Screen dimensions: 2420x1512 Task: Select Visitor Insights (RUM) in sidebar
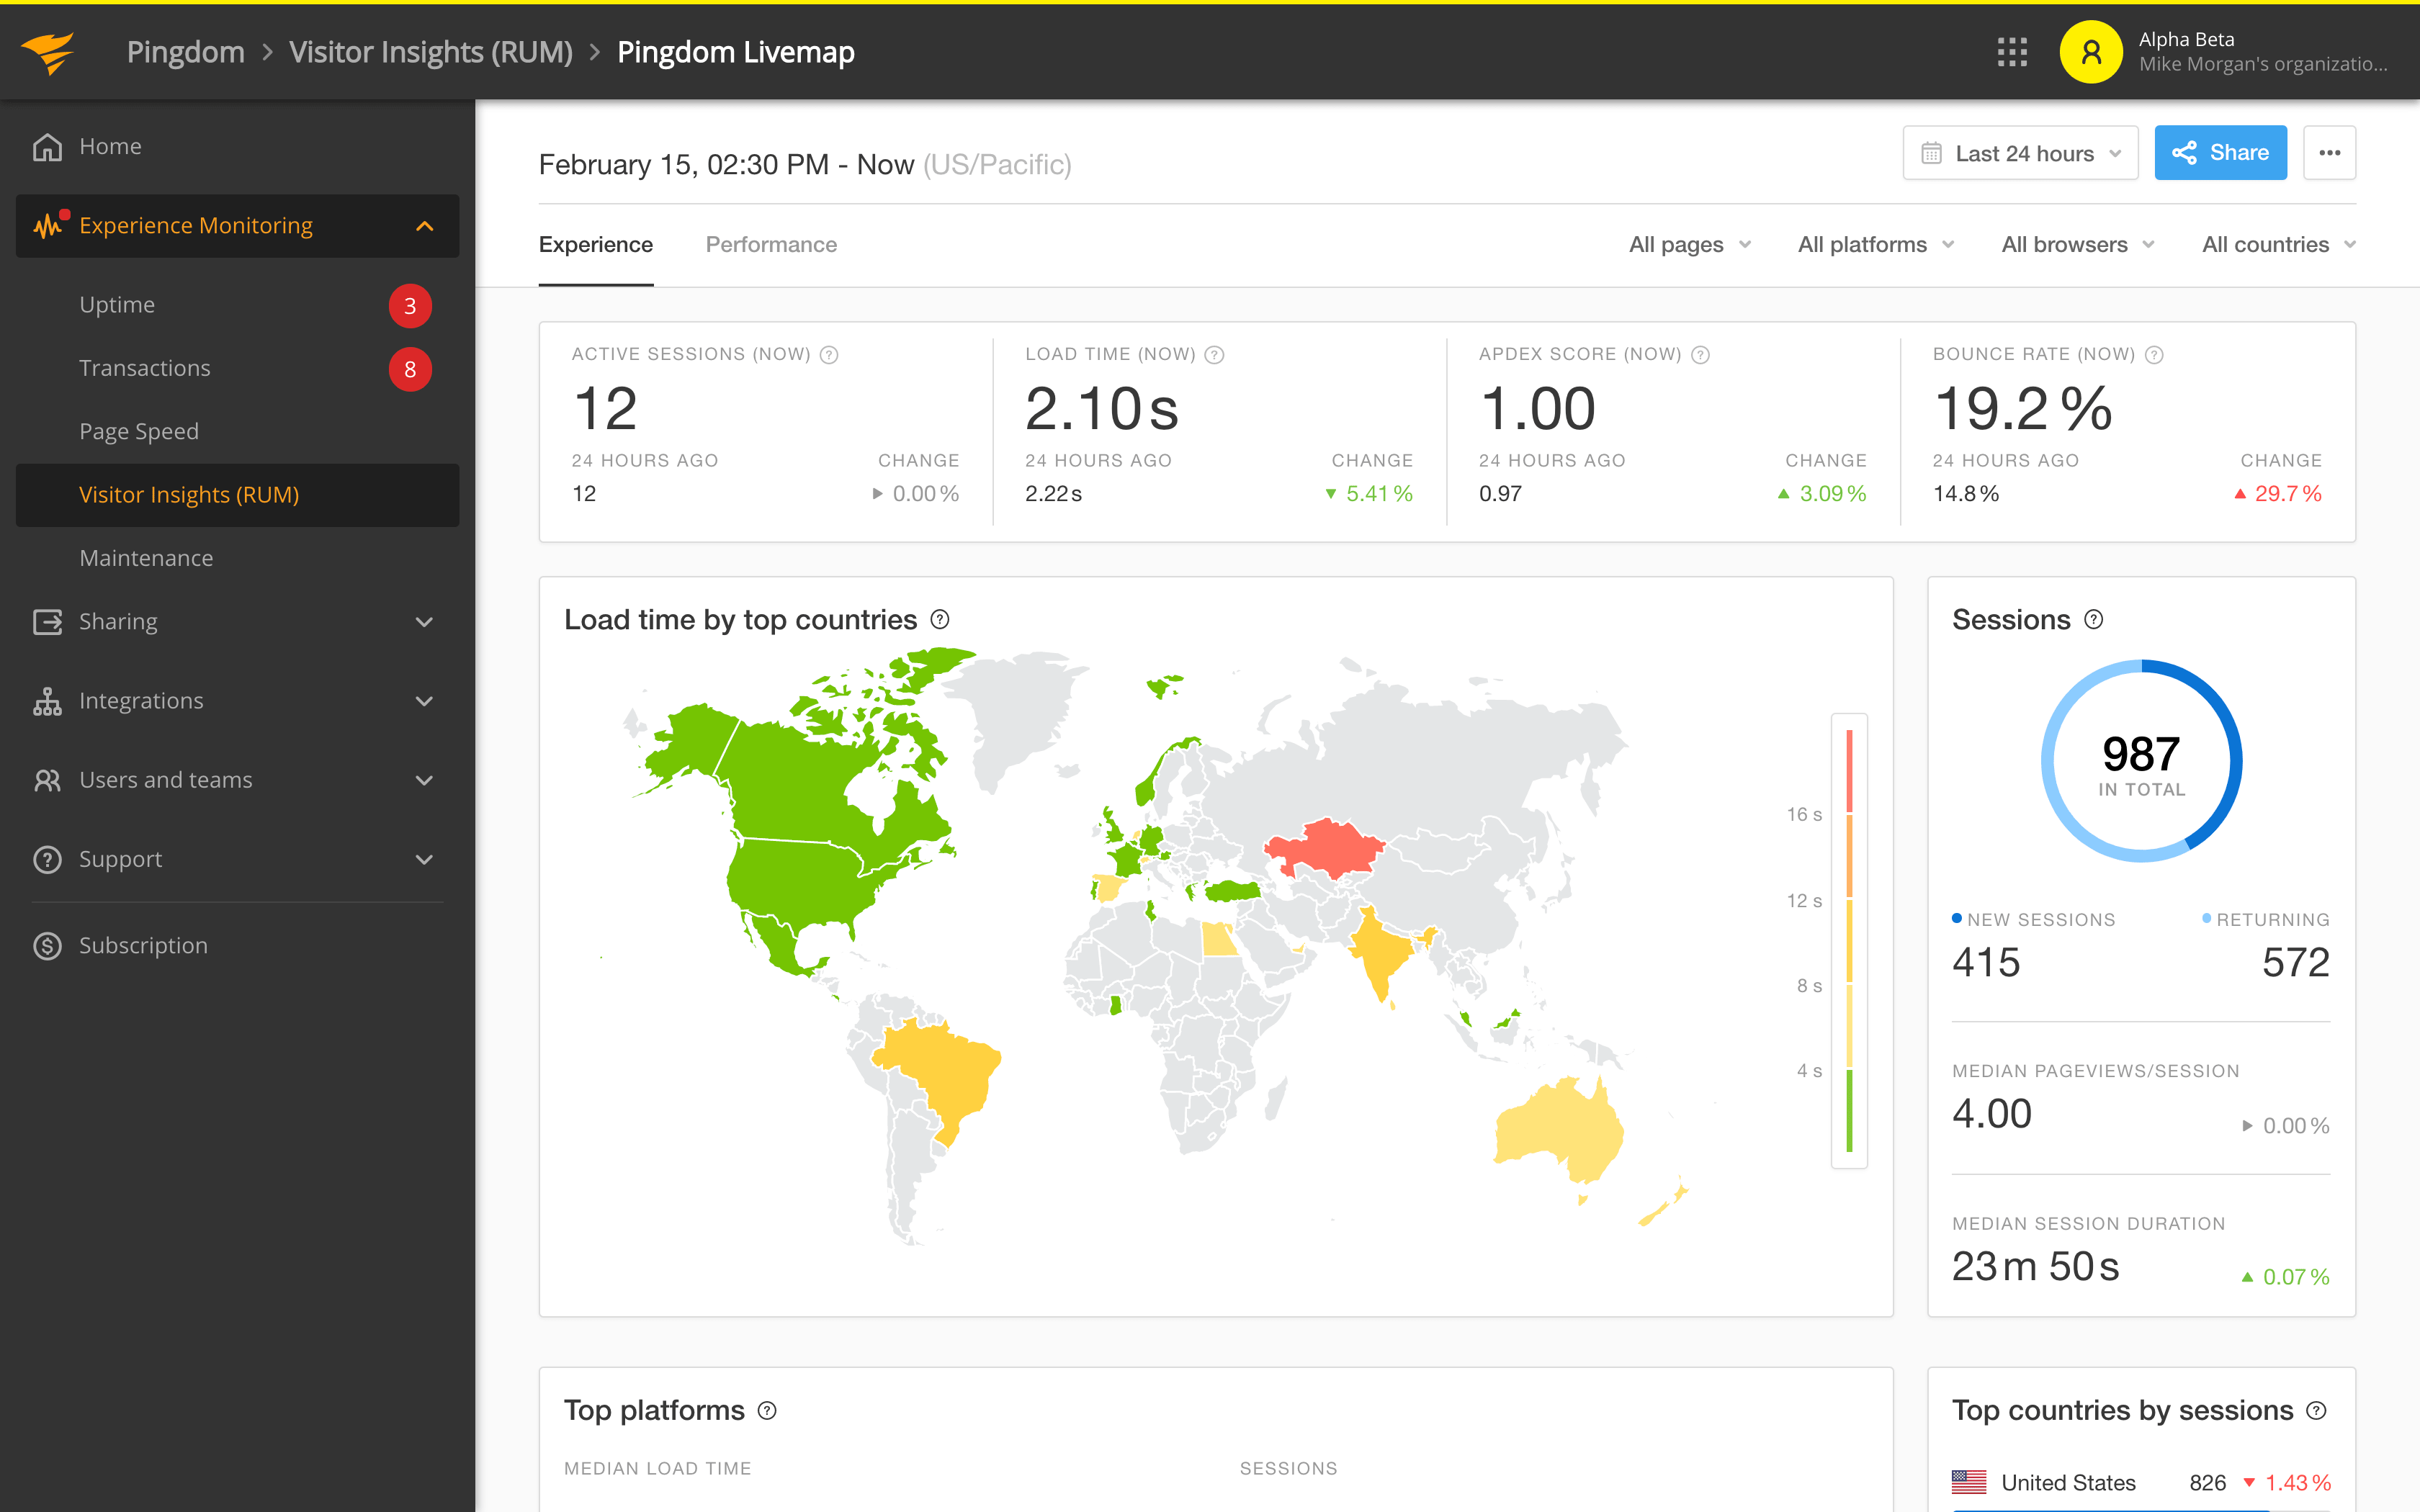click(238, 495)
